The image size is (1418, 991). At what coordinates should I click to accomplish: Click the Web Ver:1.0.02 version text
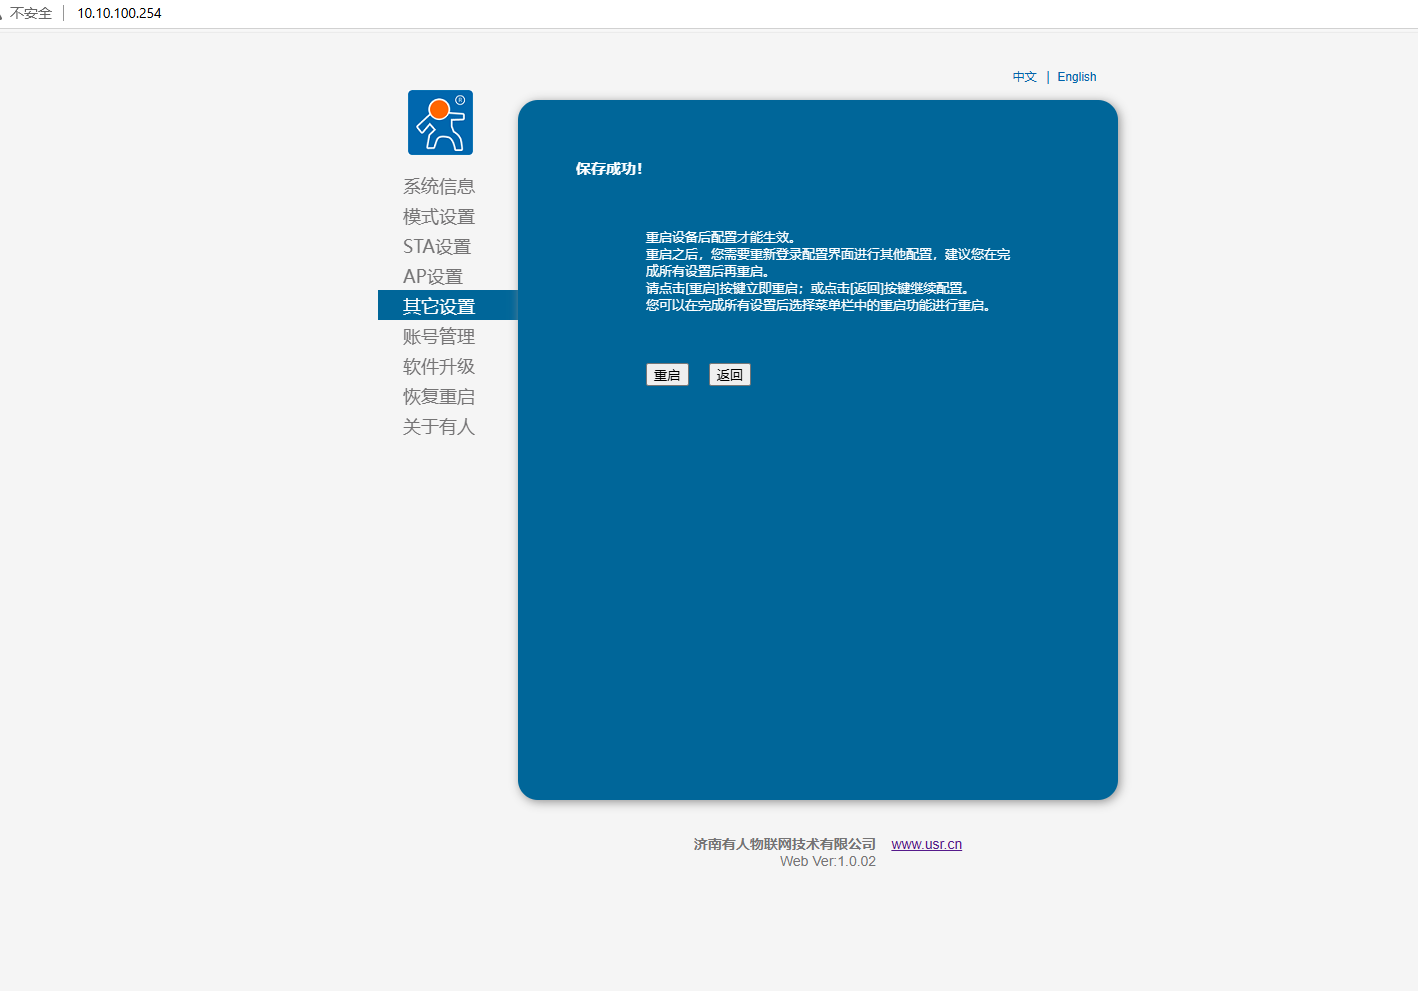pyautogui.click(x=827, y=861)
